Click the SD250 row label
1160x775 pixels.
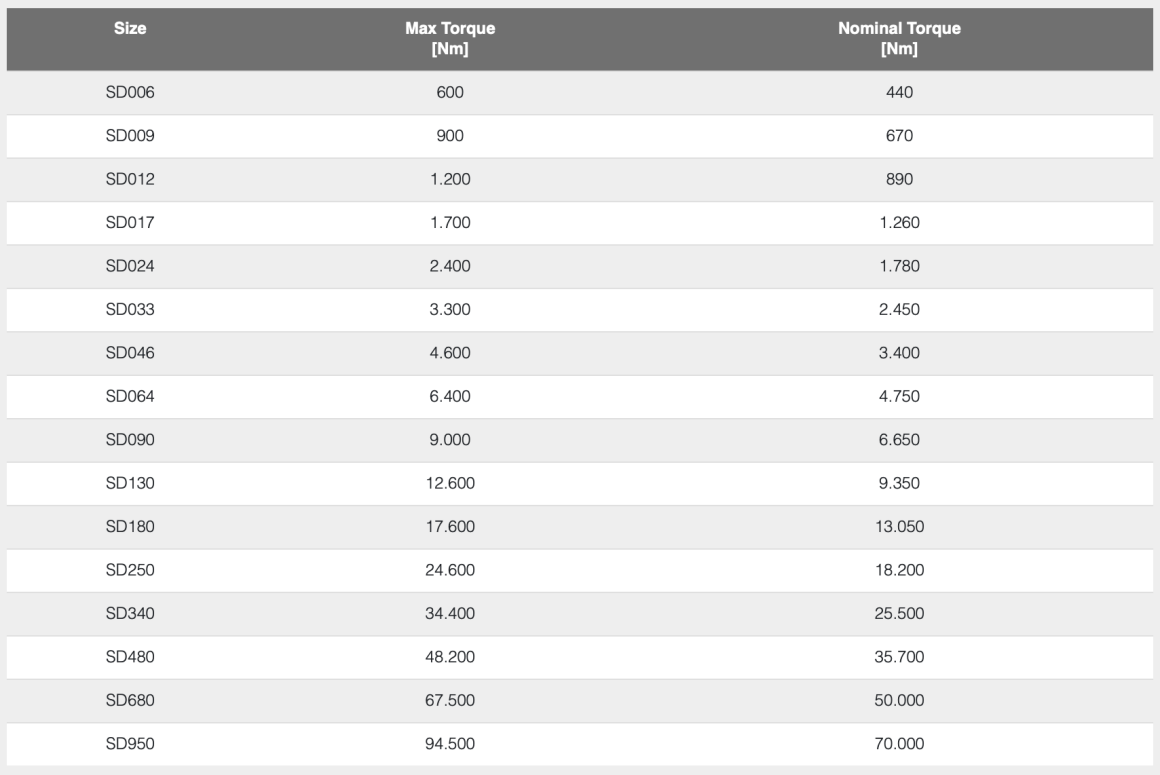[x=131, y=571]
